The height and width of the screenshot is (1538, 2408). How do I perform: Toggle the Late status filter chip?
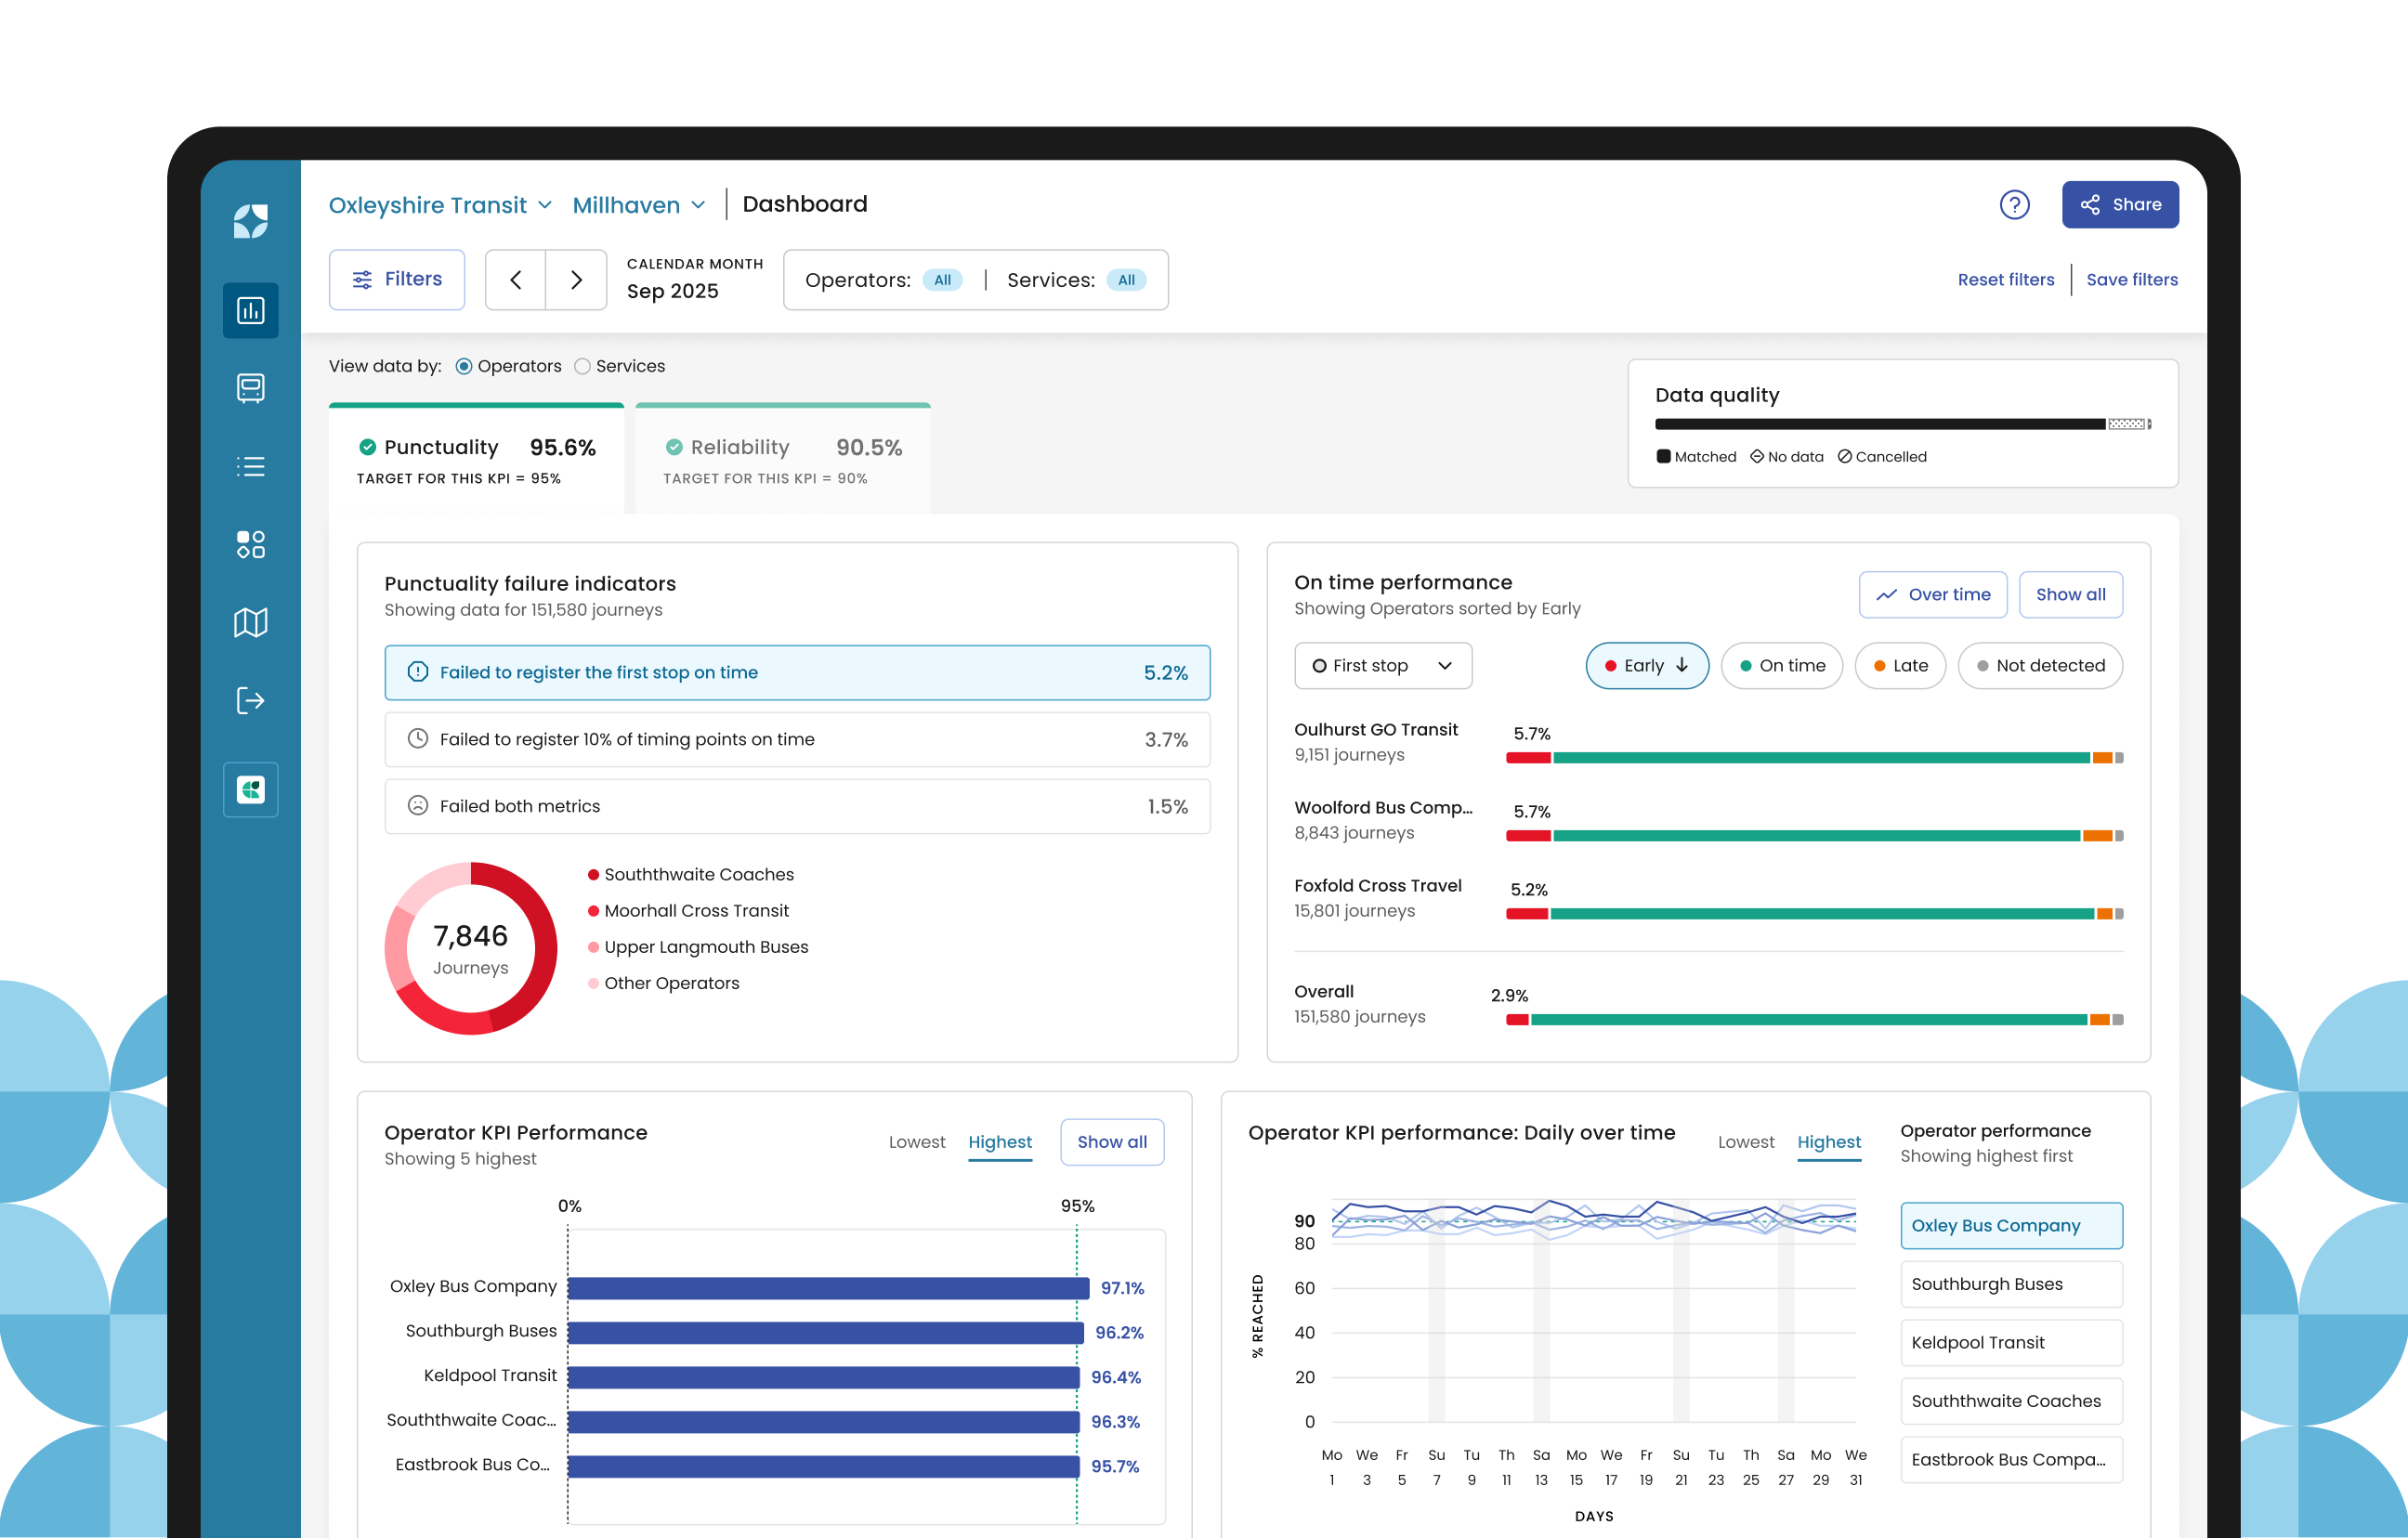(1899, 666)
